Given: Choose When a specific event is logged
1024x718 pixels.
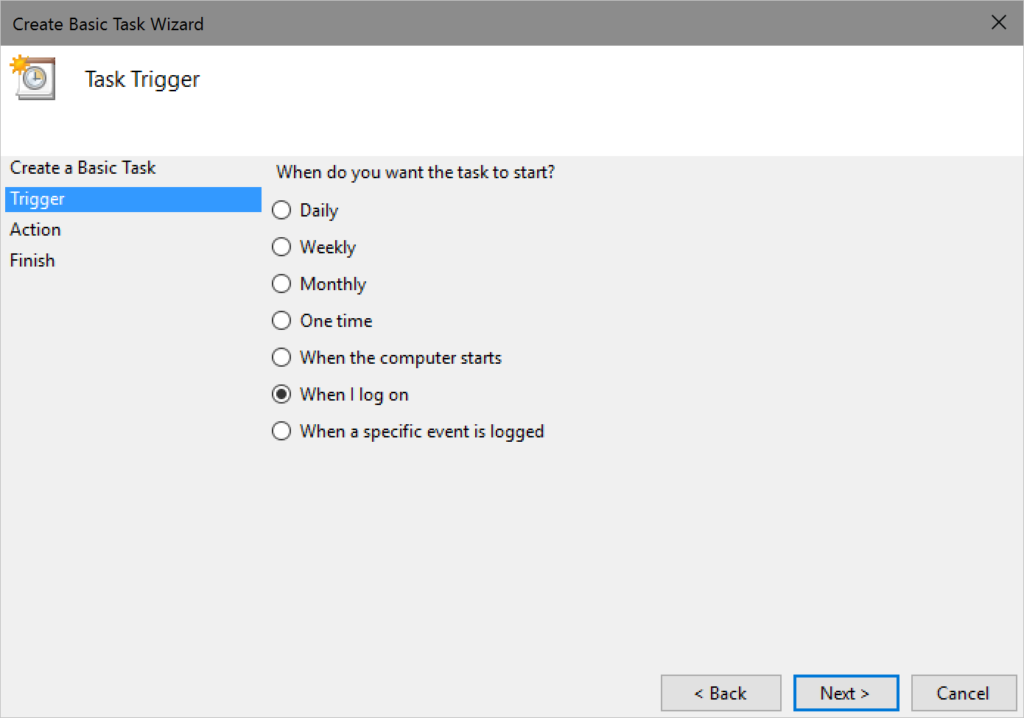Looking at the screenshot, I should coord(282,432).
